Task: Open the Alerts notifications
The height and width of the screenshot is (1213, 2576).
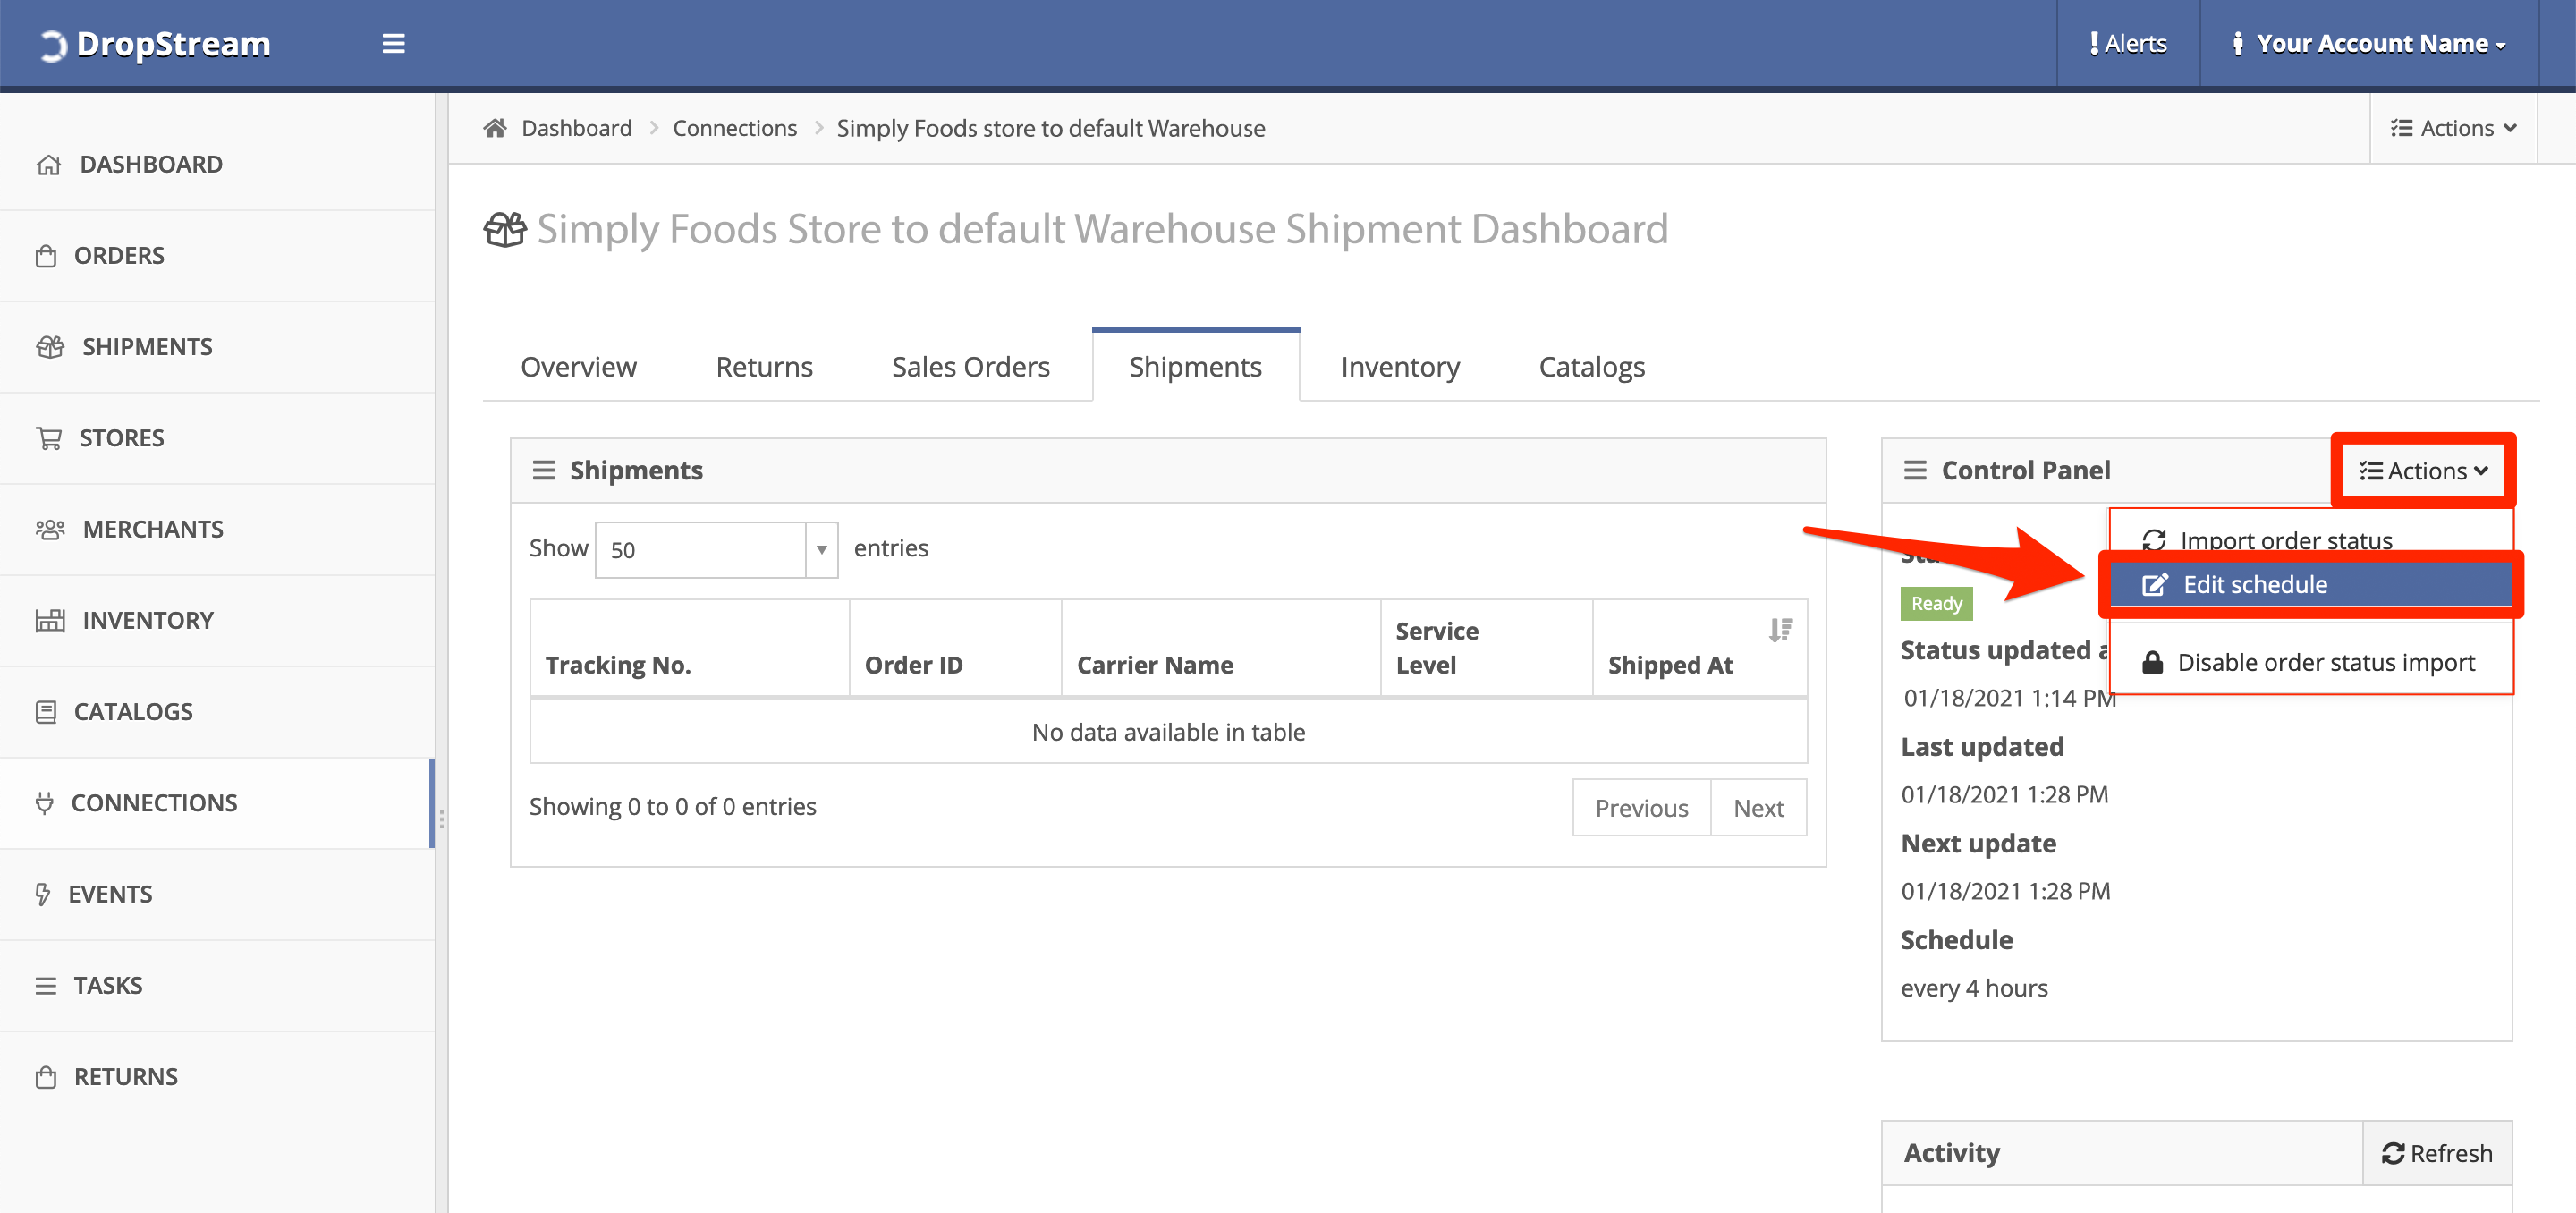Action: click(2127, 44)
